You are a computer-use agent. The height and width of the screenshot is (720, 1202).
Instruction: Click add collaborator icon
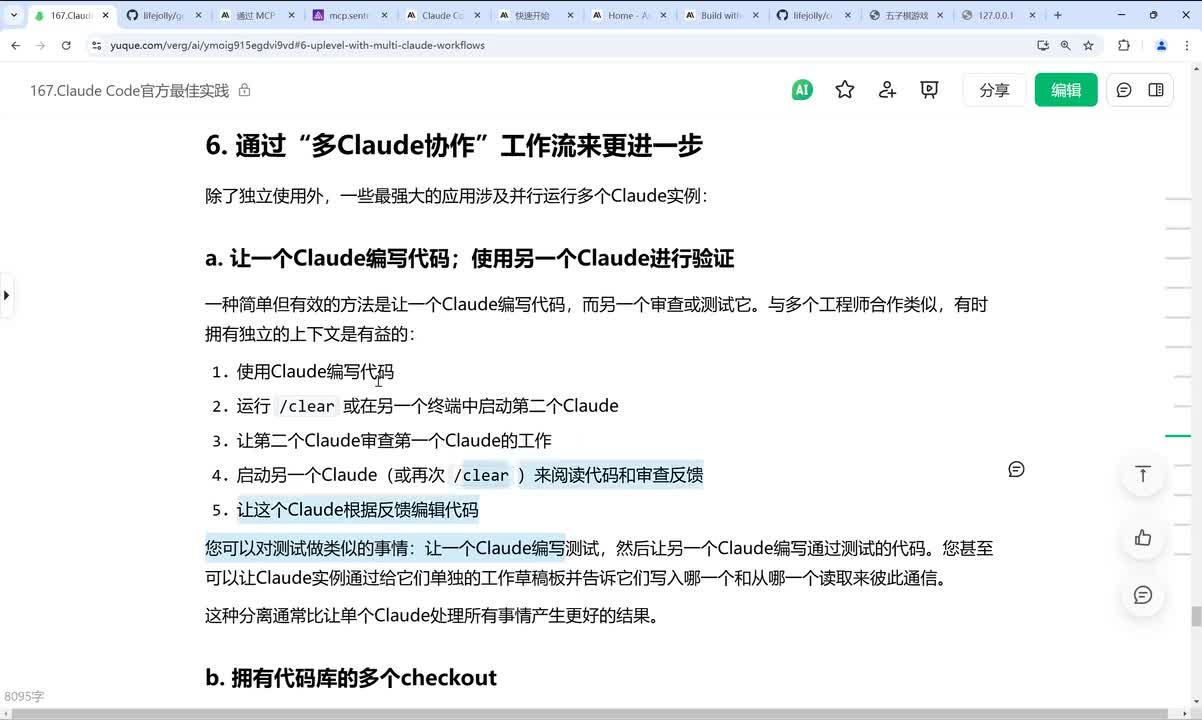(x=887, y=90)
